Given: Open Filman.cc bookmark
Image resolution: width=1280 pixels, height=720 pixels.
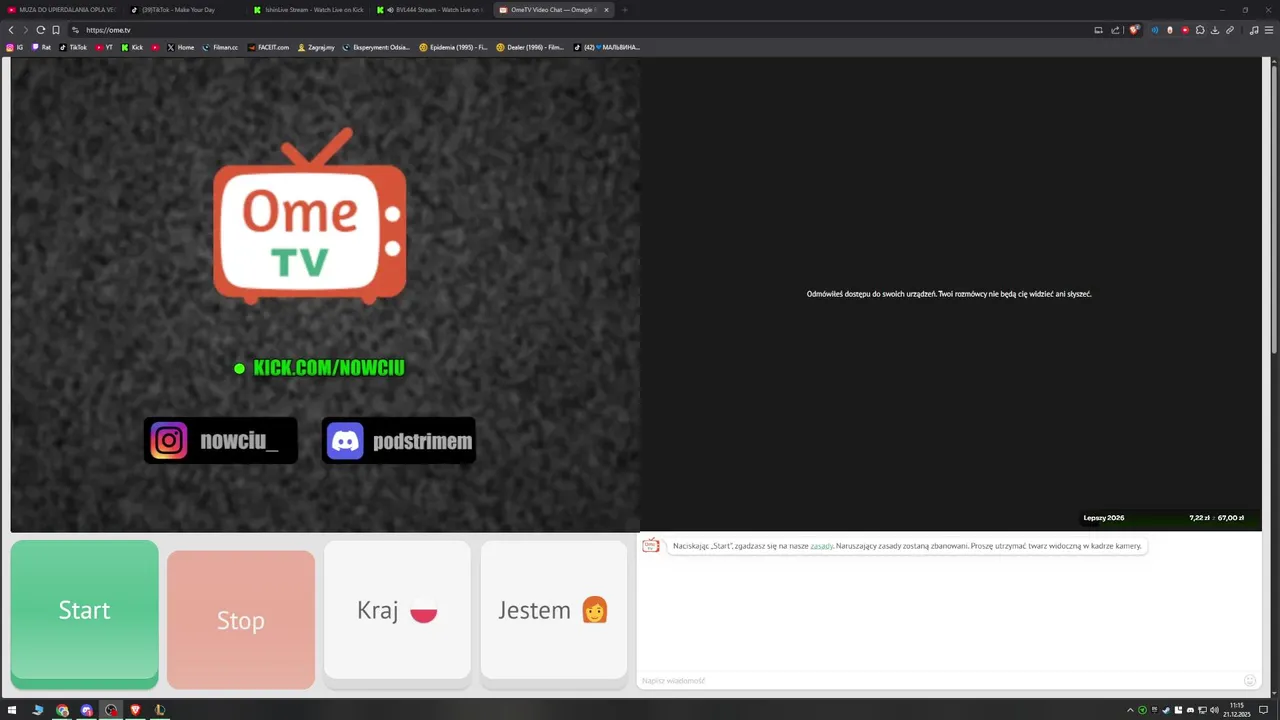Looking at the screenshot, I should (220, 47).
